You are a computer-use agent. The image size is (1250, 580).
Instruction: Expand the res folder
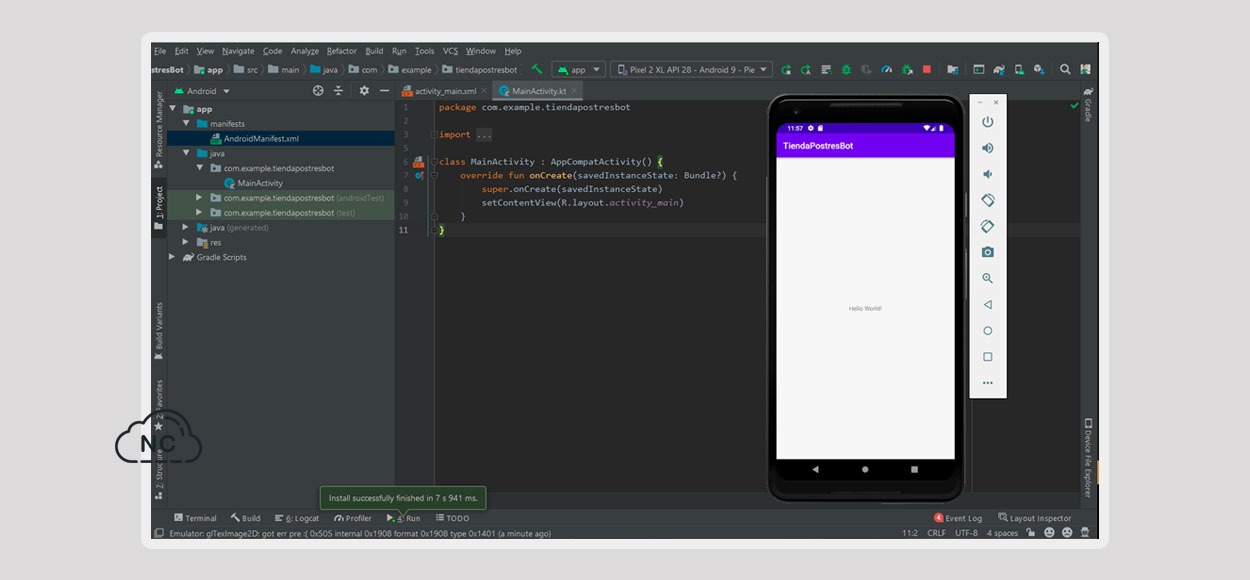pos(186,243)
